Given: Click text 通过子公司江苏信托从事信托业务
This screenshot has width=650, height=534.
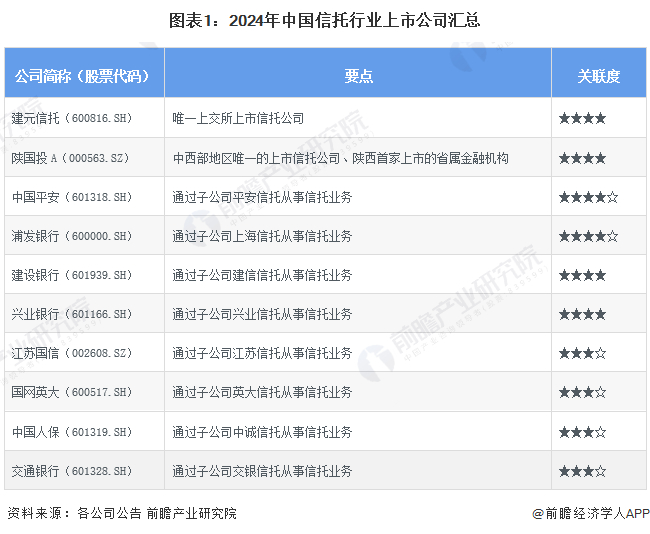Looking at the screenshot, I should tap(262, 353).
